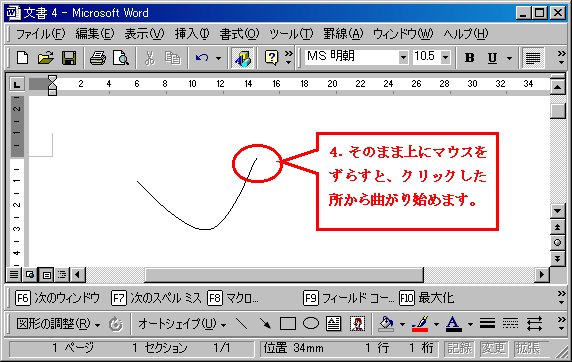This screenshot has width=572, height=362.
Task: Select the arrow drawing tool
Action: pos(265,323)
